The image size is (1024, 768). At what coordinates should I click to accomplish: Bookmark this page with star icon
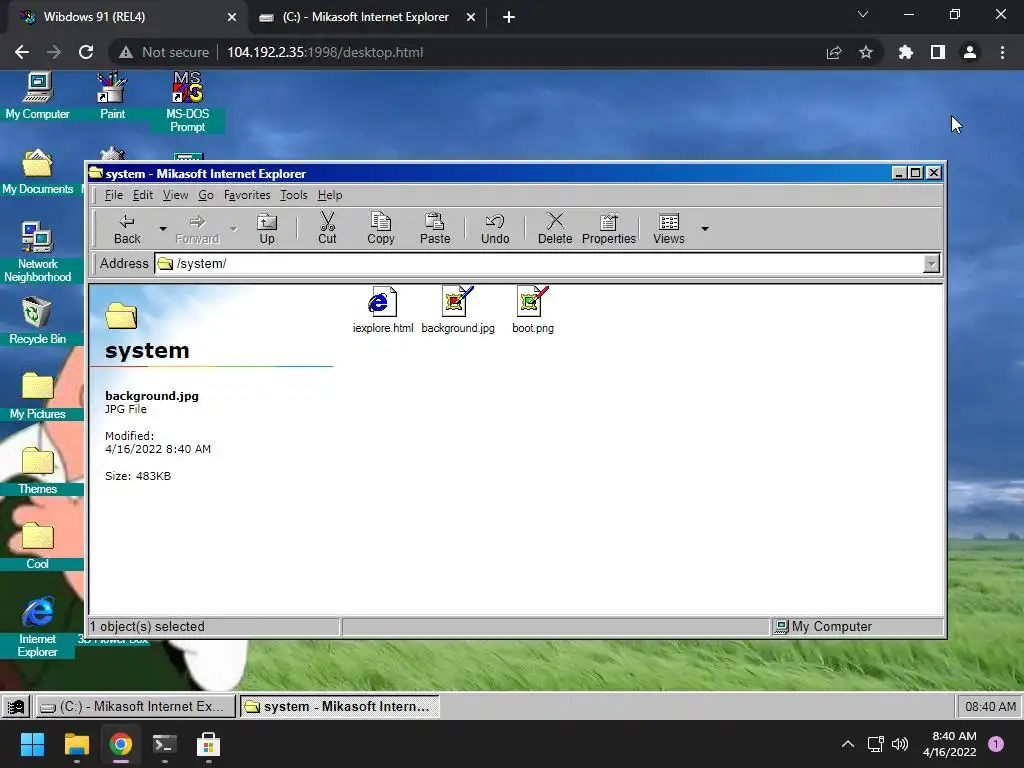(866, 52)
